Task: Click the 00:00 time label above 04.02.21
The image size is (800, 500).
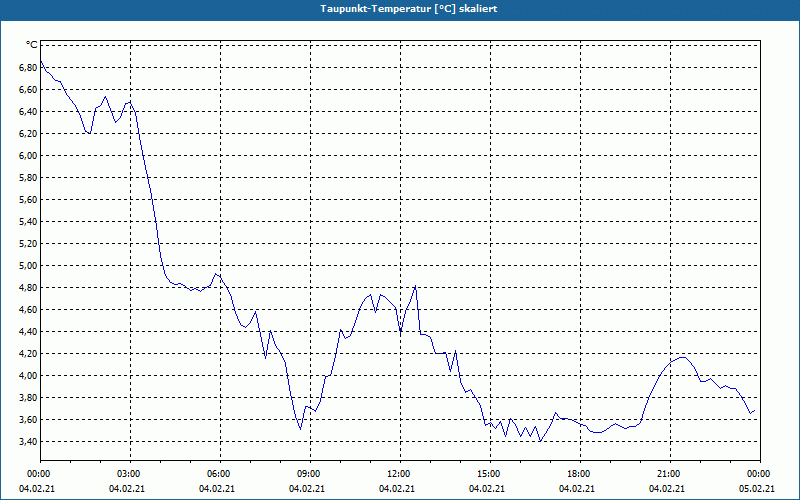Action: [37, 474]
